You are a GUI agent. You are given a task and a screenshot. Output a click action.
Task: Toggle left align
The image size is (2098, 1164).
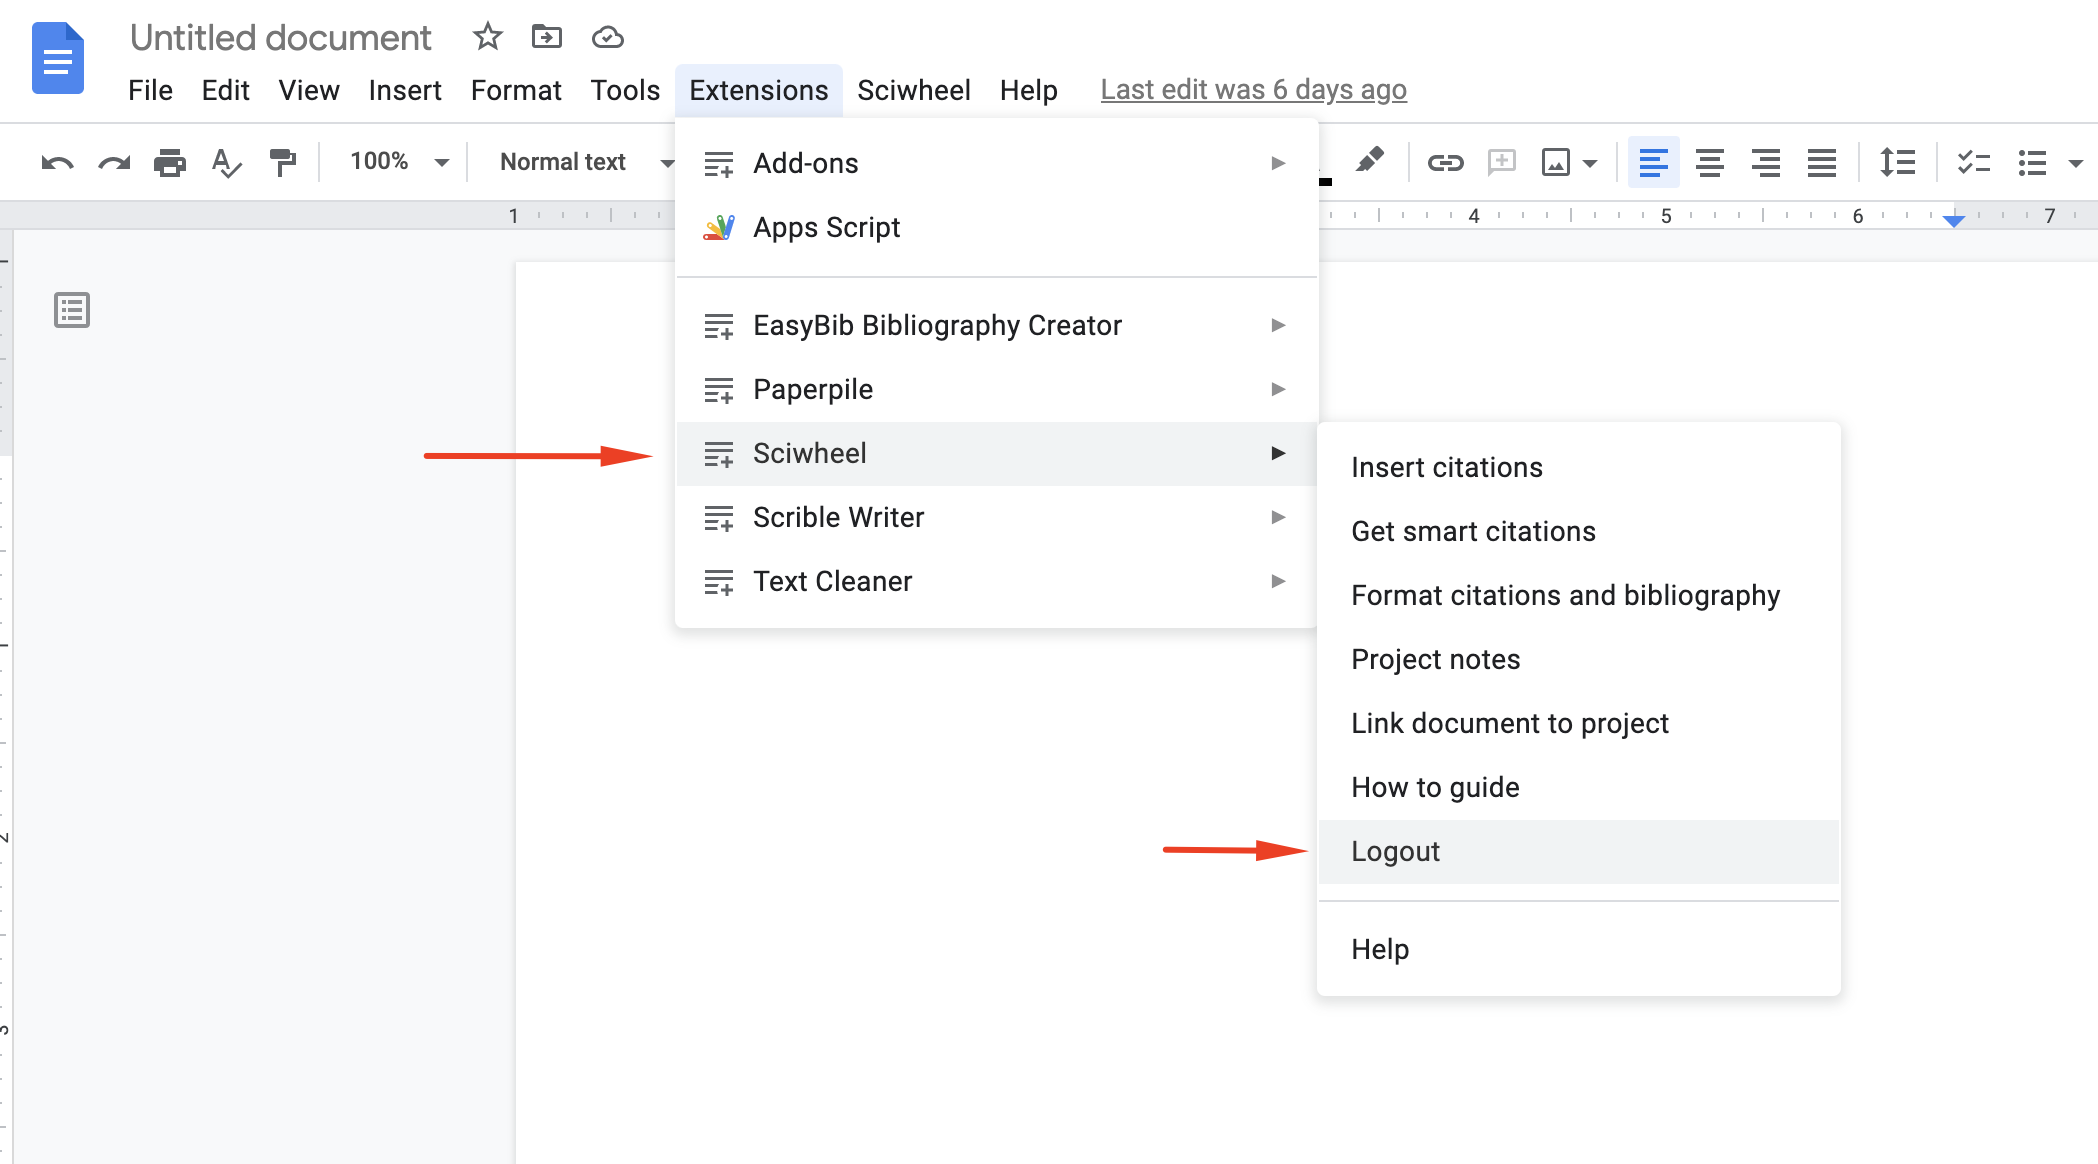(1654, 162)
